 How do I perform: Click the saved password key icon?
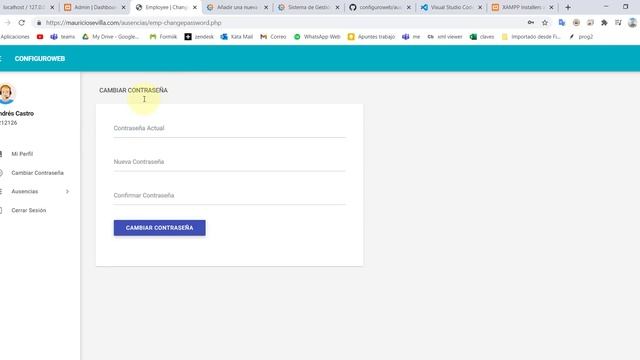pyautogui.click(x=531, y=23)
